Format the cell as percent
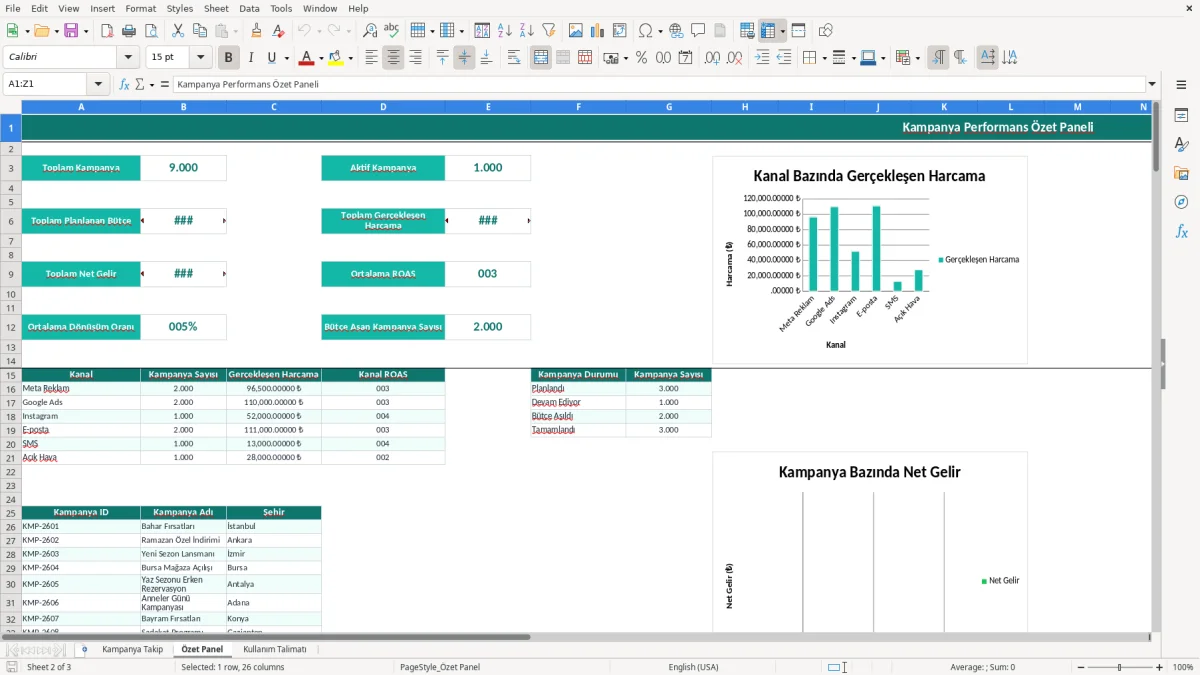 (641, 58)
